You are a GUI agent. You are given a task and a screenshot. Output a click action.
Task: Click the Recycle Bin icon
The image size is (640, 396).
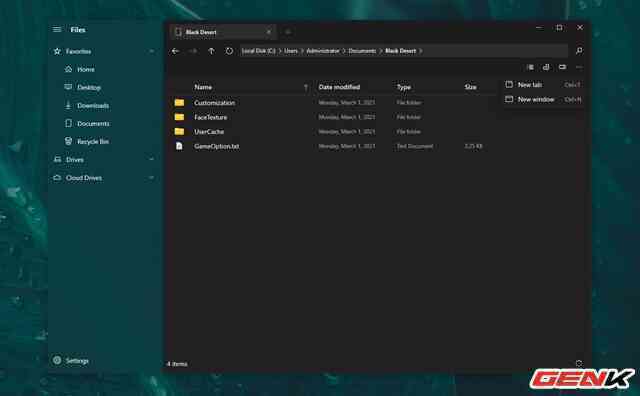[x=68, y=141]
